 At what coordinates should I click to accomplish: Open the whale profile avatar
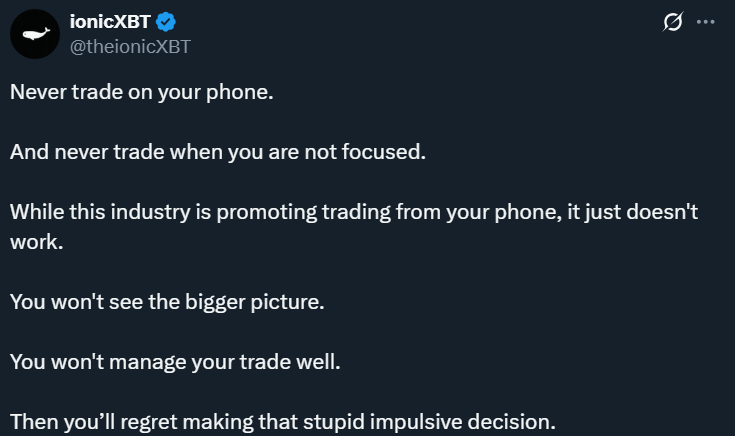pyautogui.click(x=35, y=34)
